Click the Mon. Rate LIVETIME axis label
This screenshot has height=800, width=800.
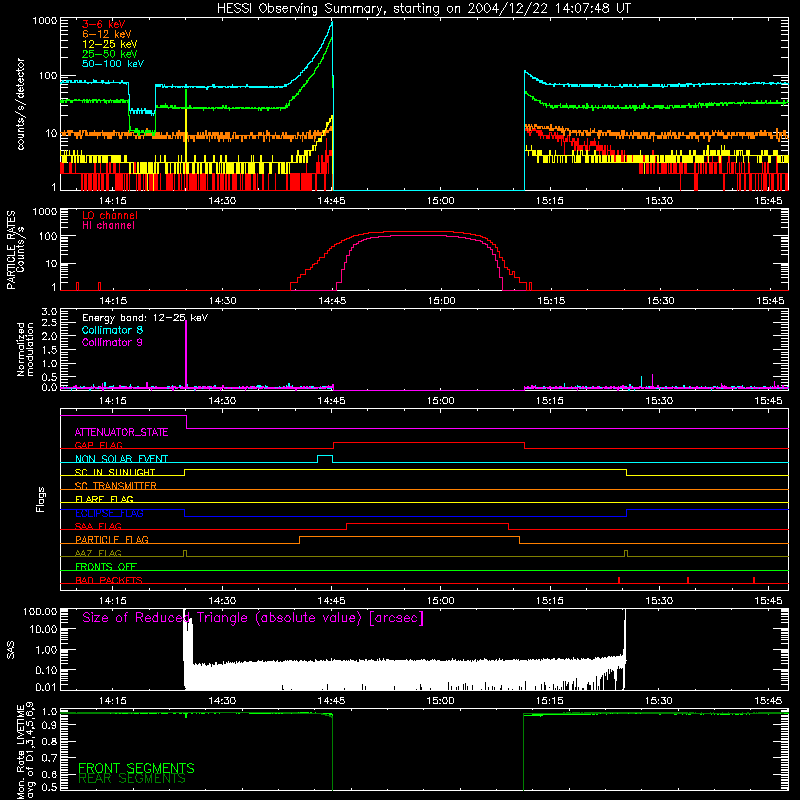coord(25,750)
